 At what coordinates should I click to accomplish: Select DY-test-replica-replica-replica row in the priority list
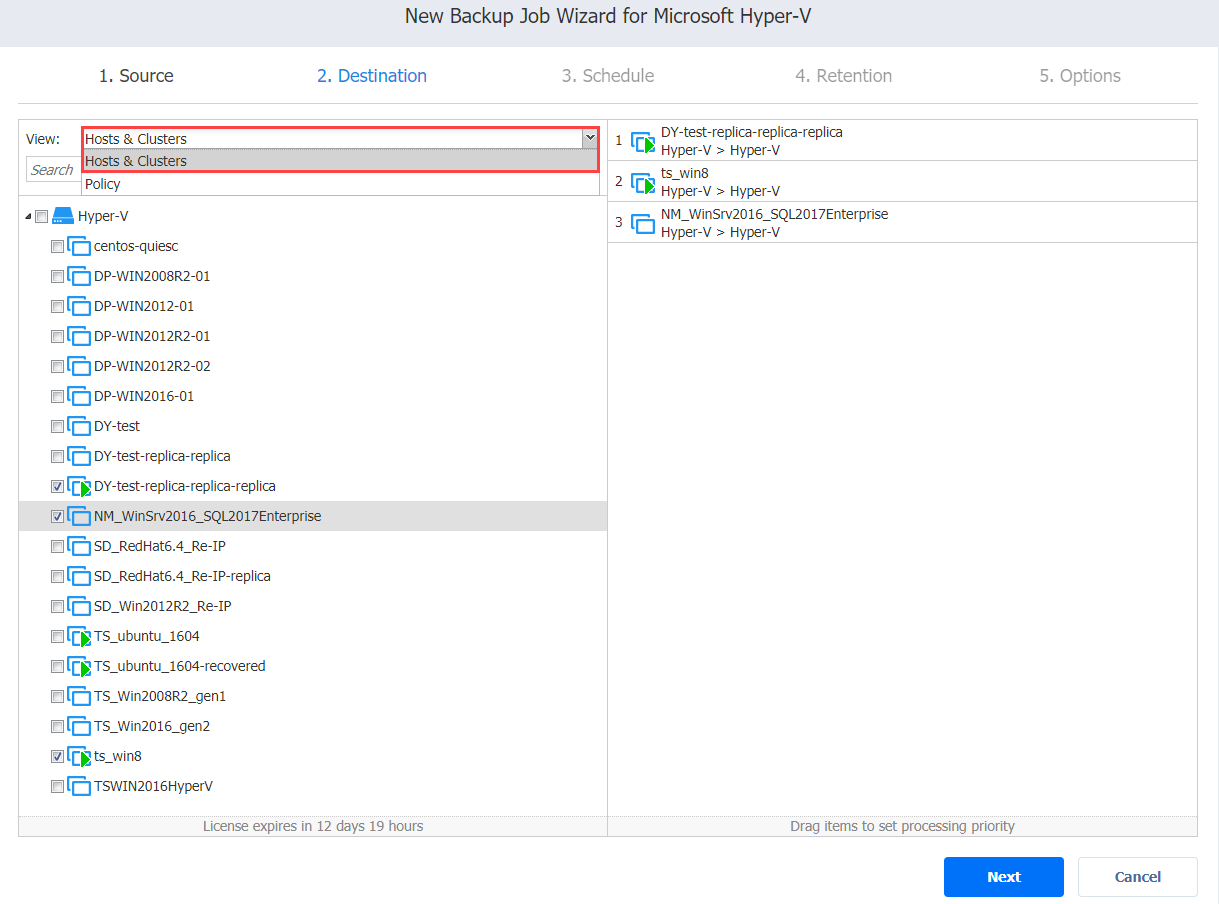tap(902, 141)
